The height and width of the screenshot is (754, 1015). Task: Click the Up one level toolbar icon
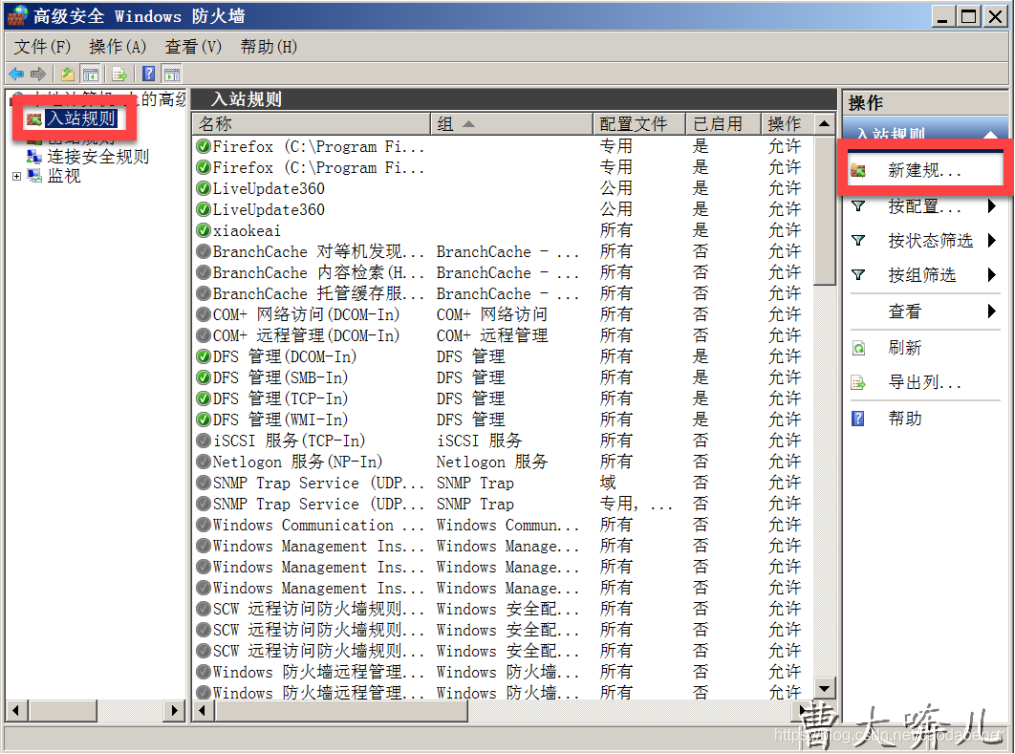(67, 74)
